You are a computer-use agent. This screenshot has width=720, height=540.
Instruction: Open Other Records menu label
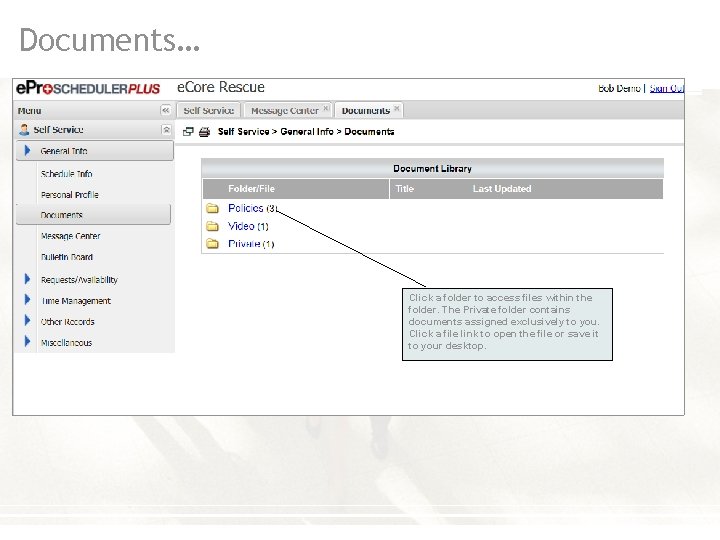point(68,322)
